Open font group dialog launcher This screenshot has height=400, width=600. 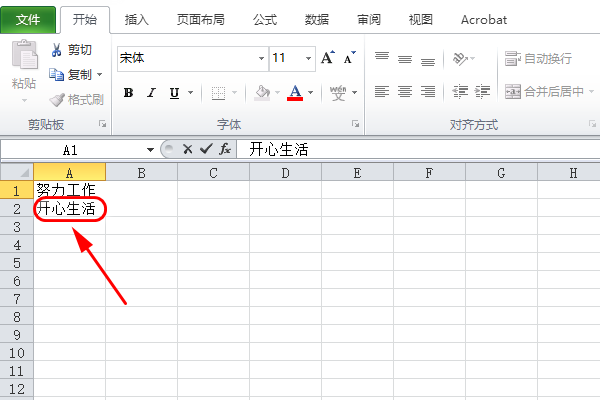pos(355,124)
